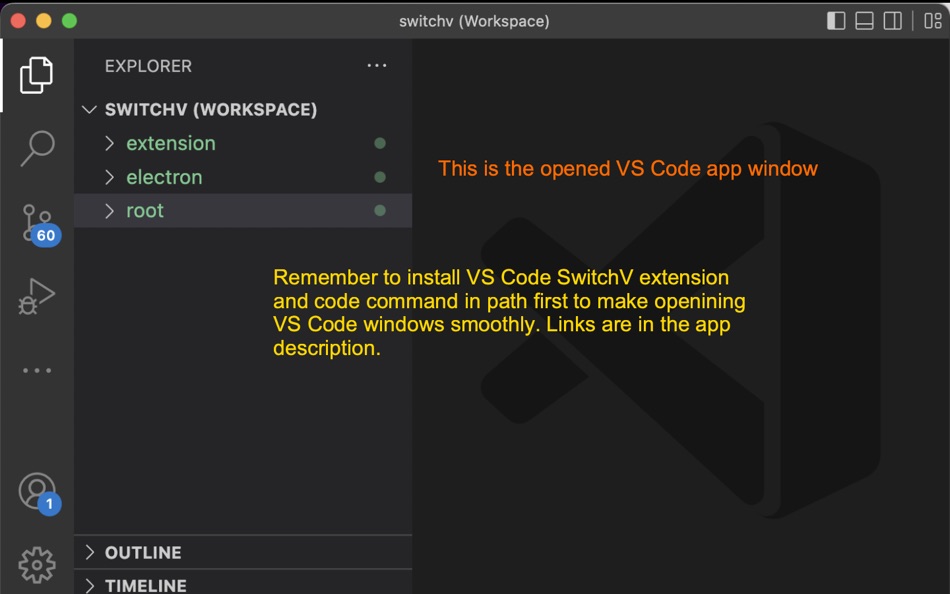The width and height of the screenshot is (950, 594).
Task: Click the git status dot beside root
Action: [x=380, y=210]
